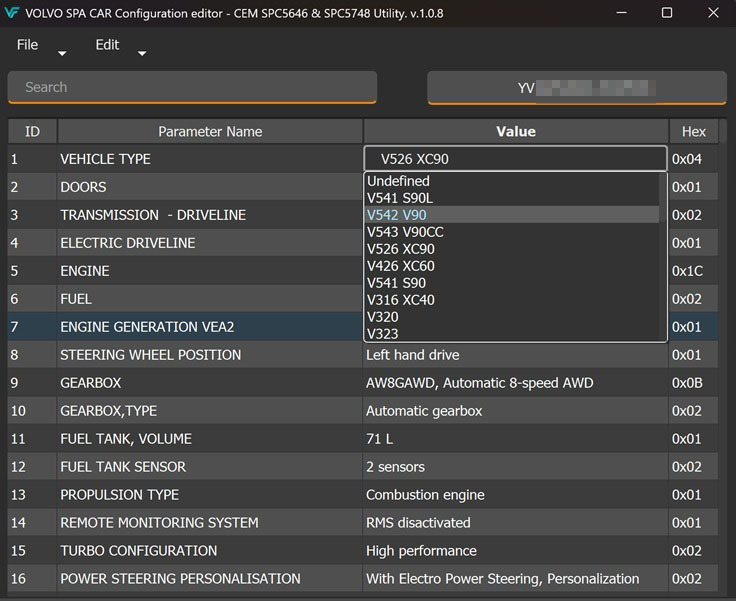Click the Volvo app logo icon
This screenshot has height=601, width=736.
(x=11, y=13)
